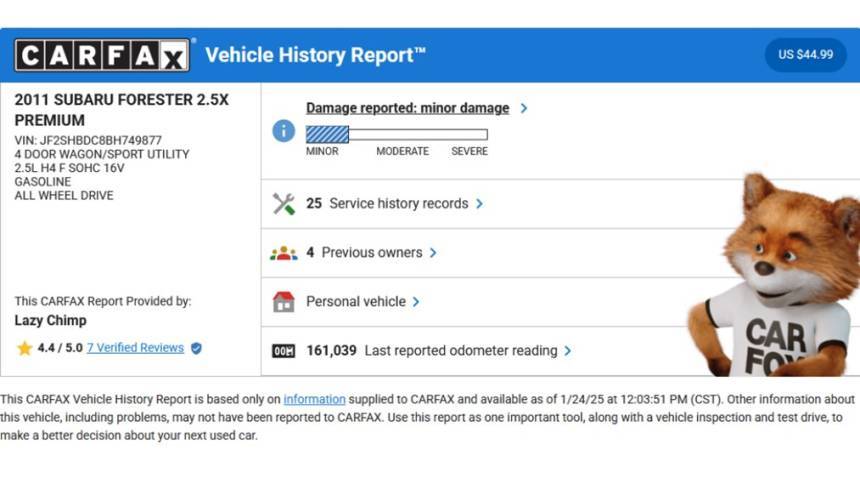Open Damage reported: minor damage link
Image resolution: width=860 pixels, height=484 pixels.
pyautogui.click(x=408, y=108)
